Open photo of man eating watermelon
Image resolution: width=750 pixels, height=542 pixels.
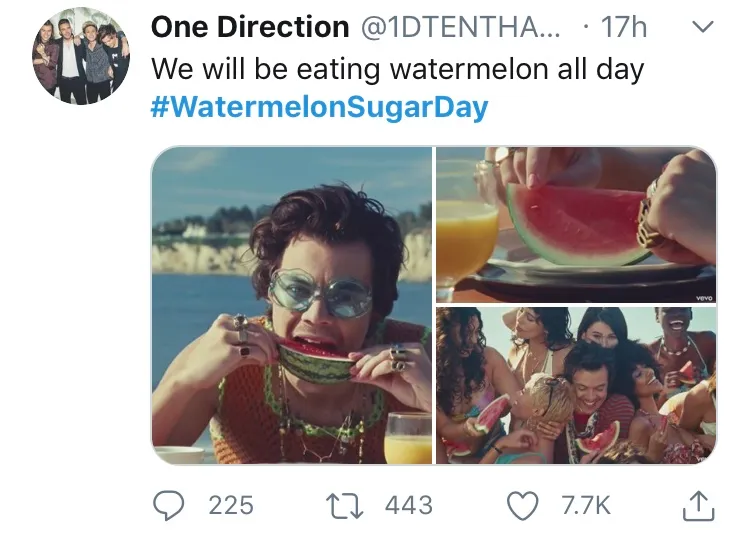coord(291,305)
